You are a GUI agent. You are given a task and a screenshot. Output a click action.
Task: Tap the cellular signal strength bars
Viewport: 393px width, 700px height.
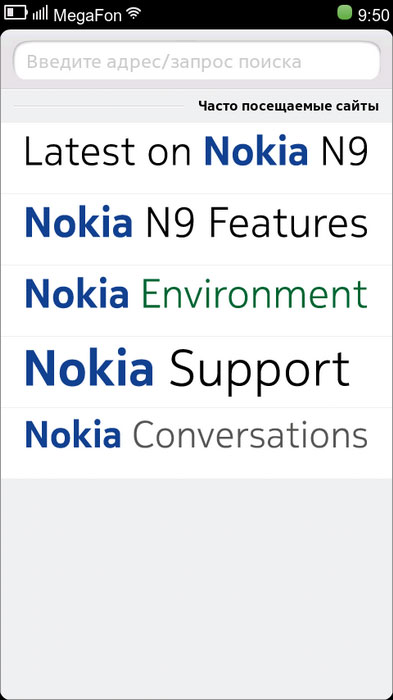[x=41, y=13]
